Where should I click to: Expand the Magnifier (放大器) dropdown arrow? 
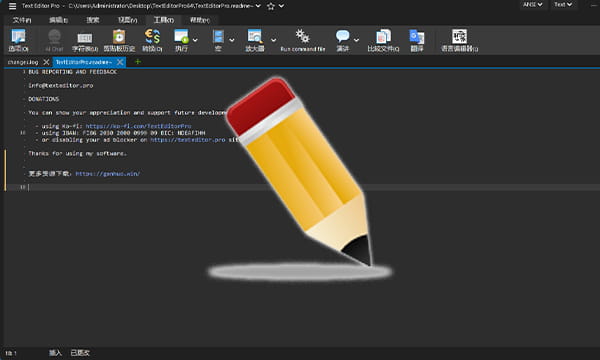(273, 40)
